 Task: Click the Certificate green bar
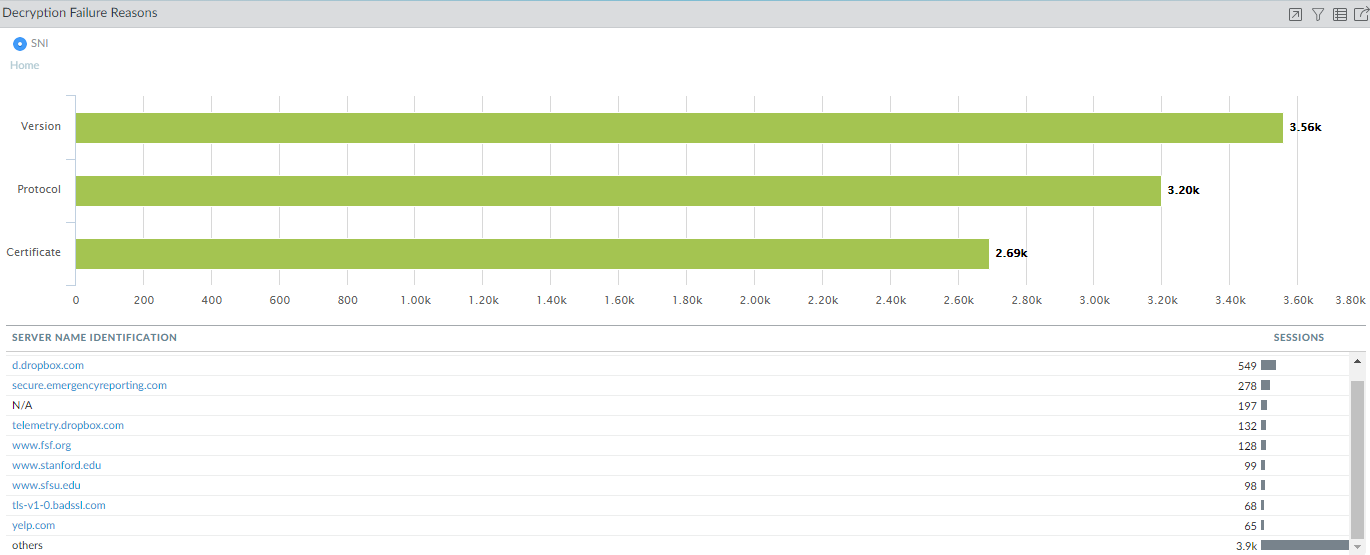[x=531, y=254]
